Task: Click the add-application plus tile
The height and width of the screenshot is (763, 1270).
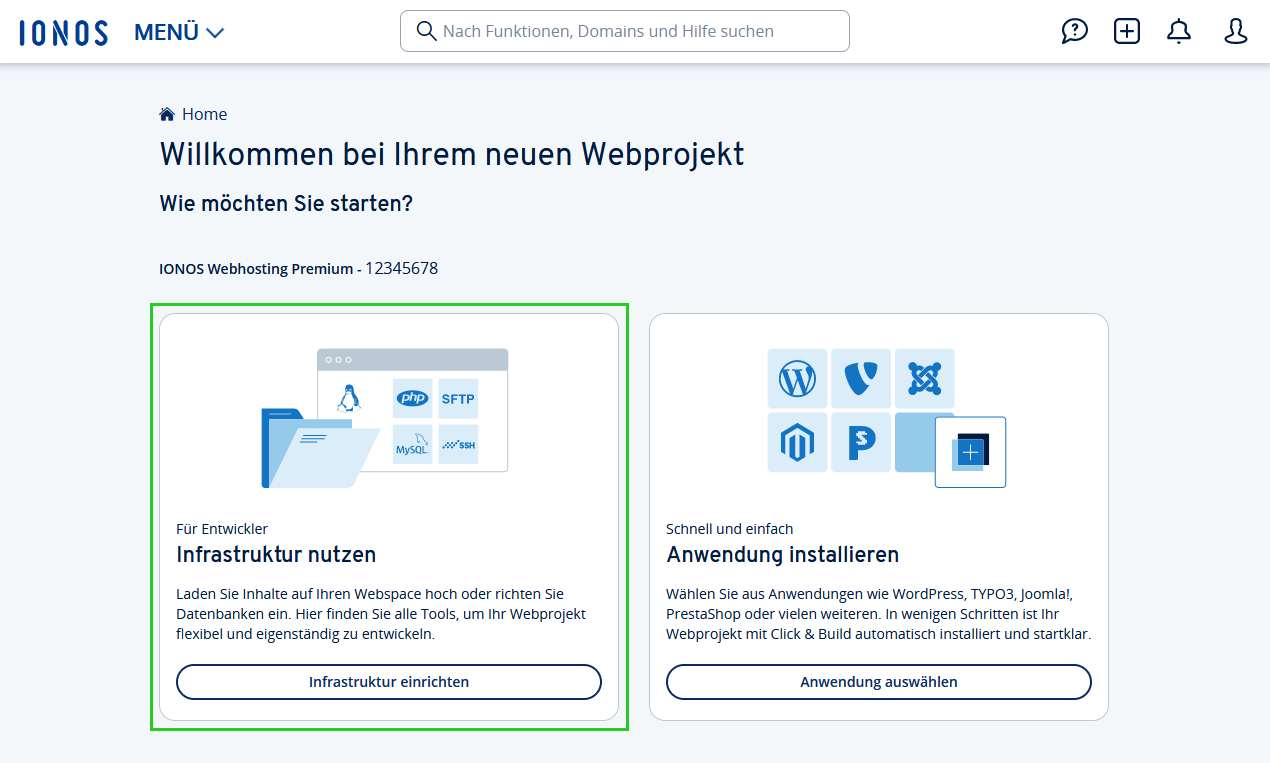Action: pos(970,452)
